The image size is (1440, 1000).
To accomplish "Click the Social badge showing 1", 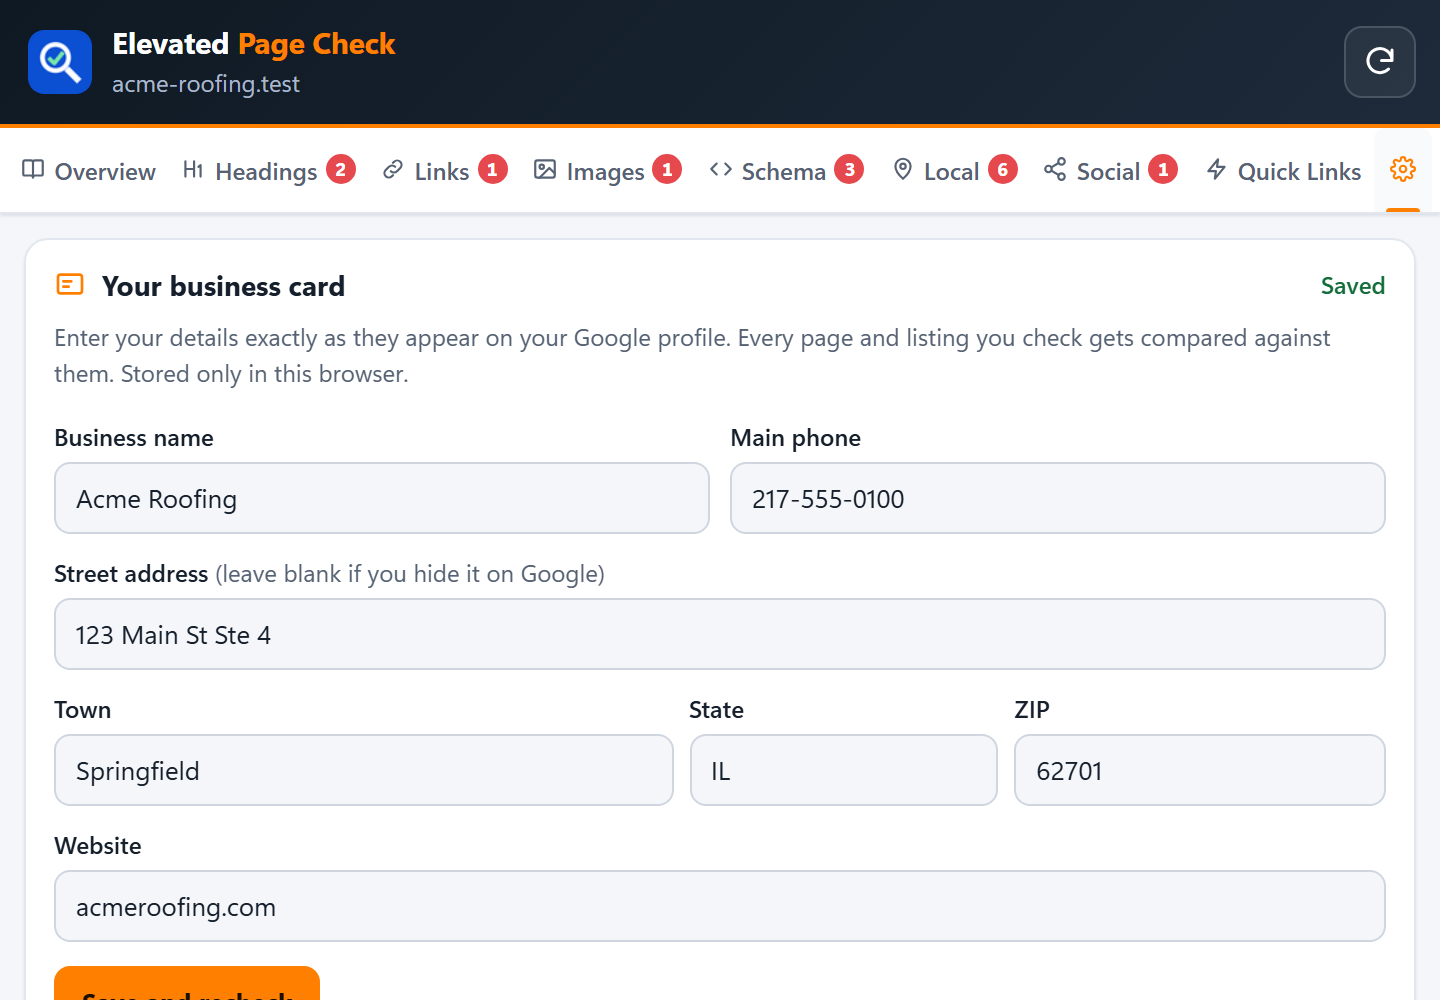I will [x=1163, y=170].
